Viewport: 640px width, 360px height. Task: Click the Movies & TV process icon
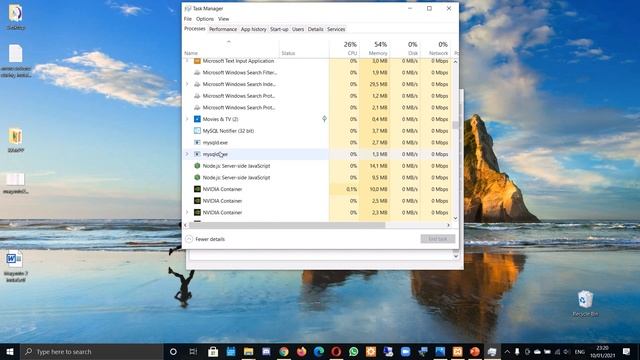point(197,119)
